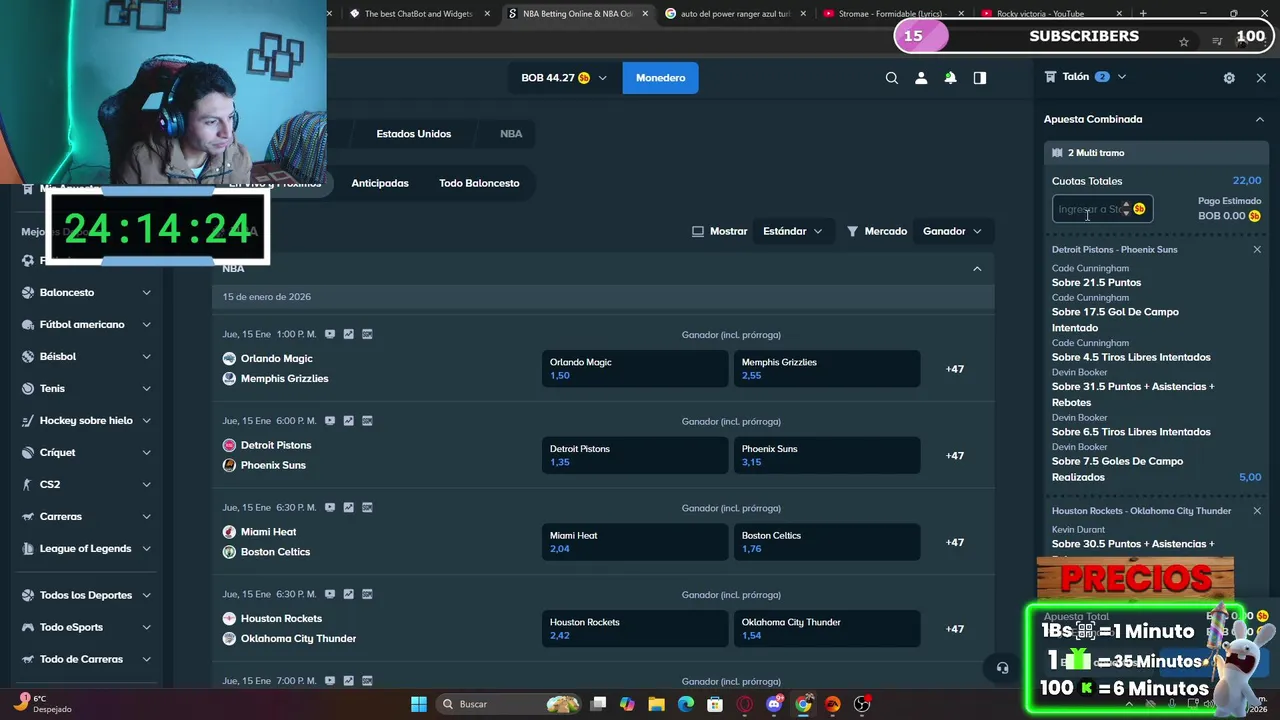Click live stream icon for Detroit Pistons game
This screenshot has height=720, width=1280.
[x=330, y=421]
